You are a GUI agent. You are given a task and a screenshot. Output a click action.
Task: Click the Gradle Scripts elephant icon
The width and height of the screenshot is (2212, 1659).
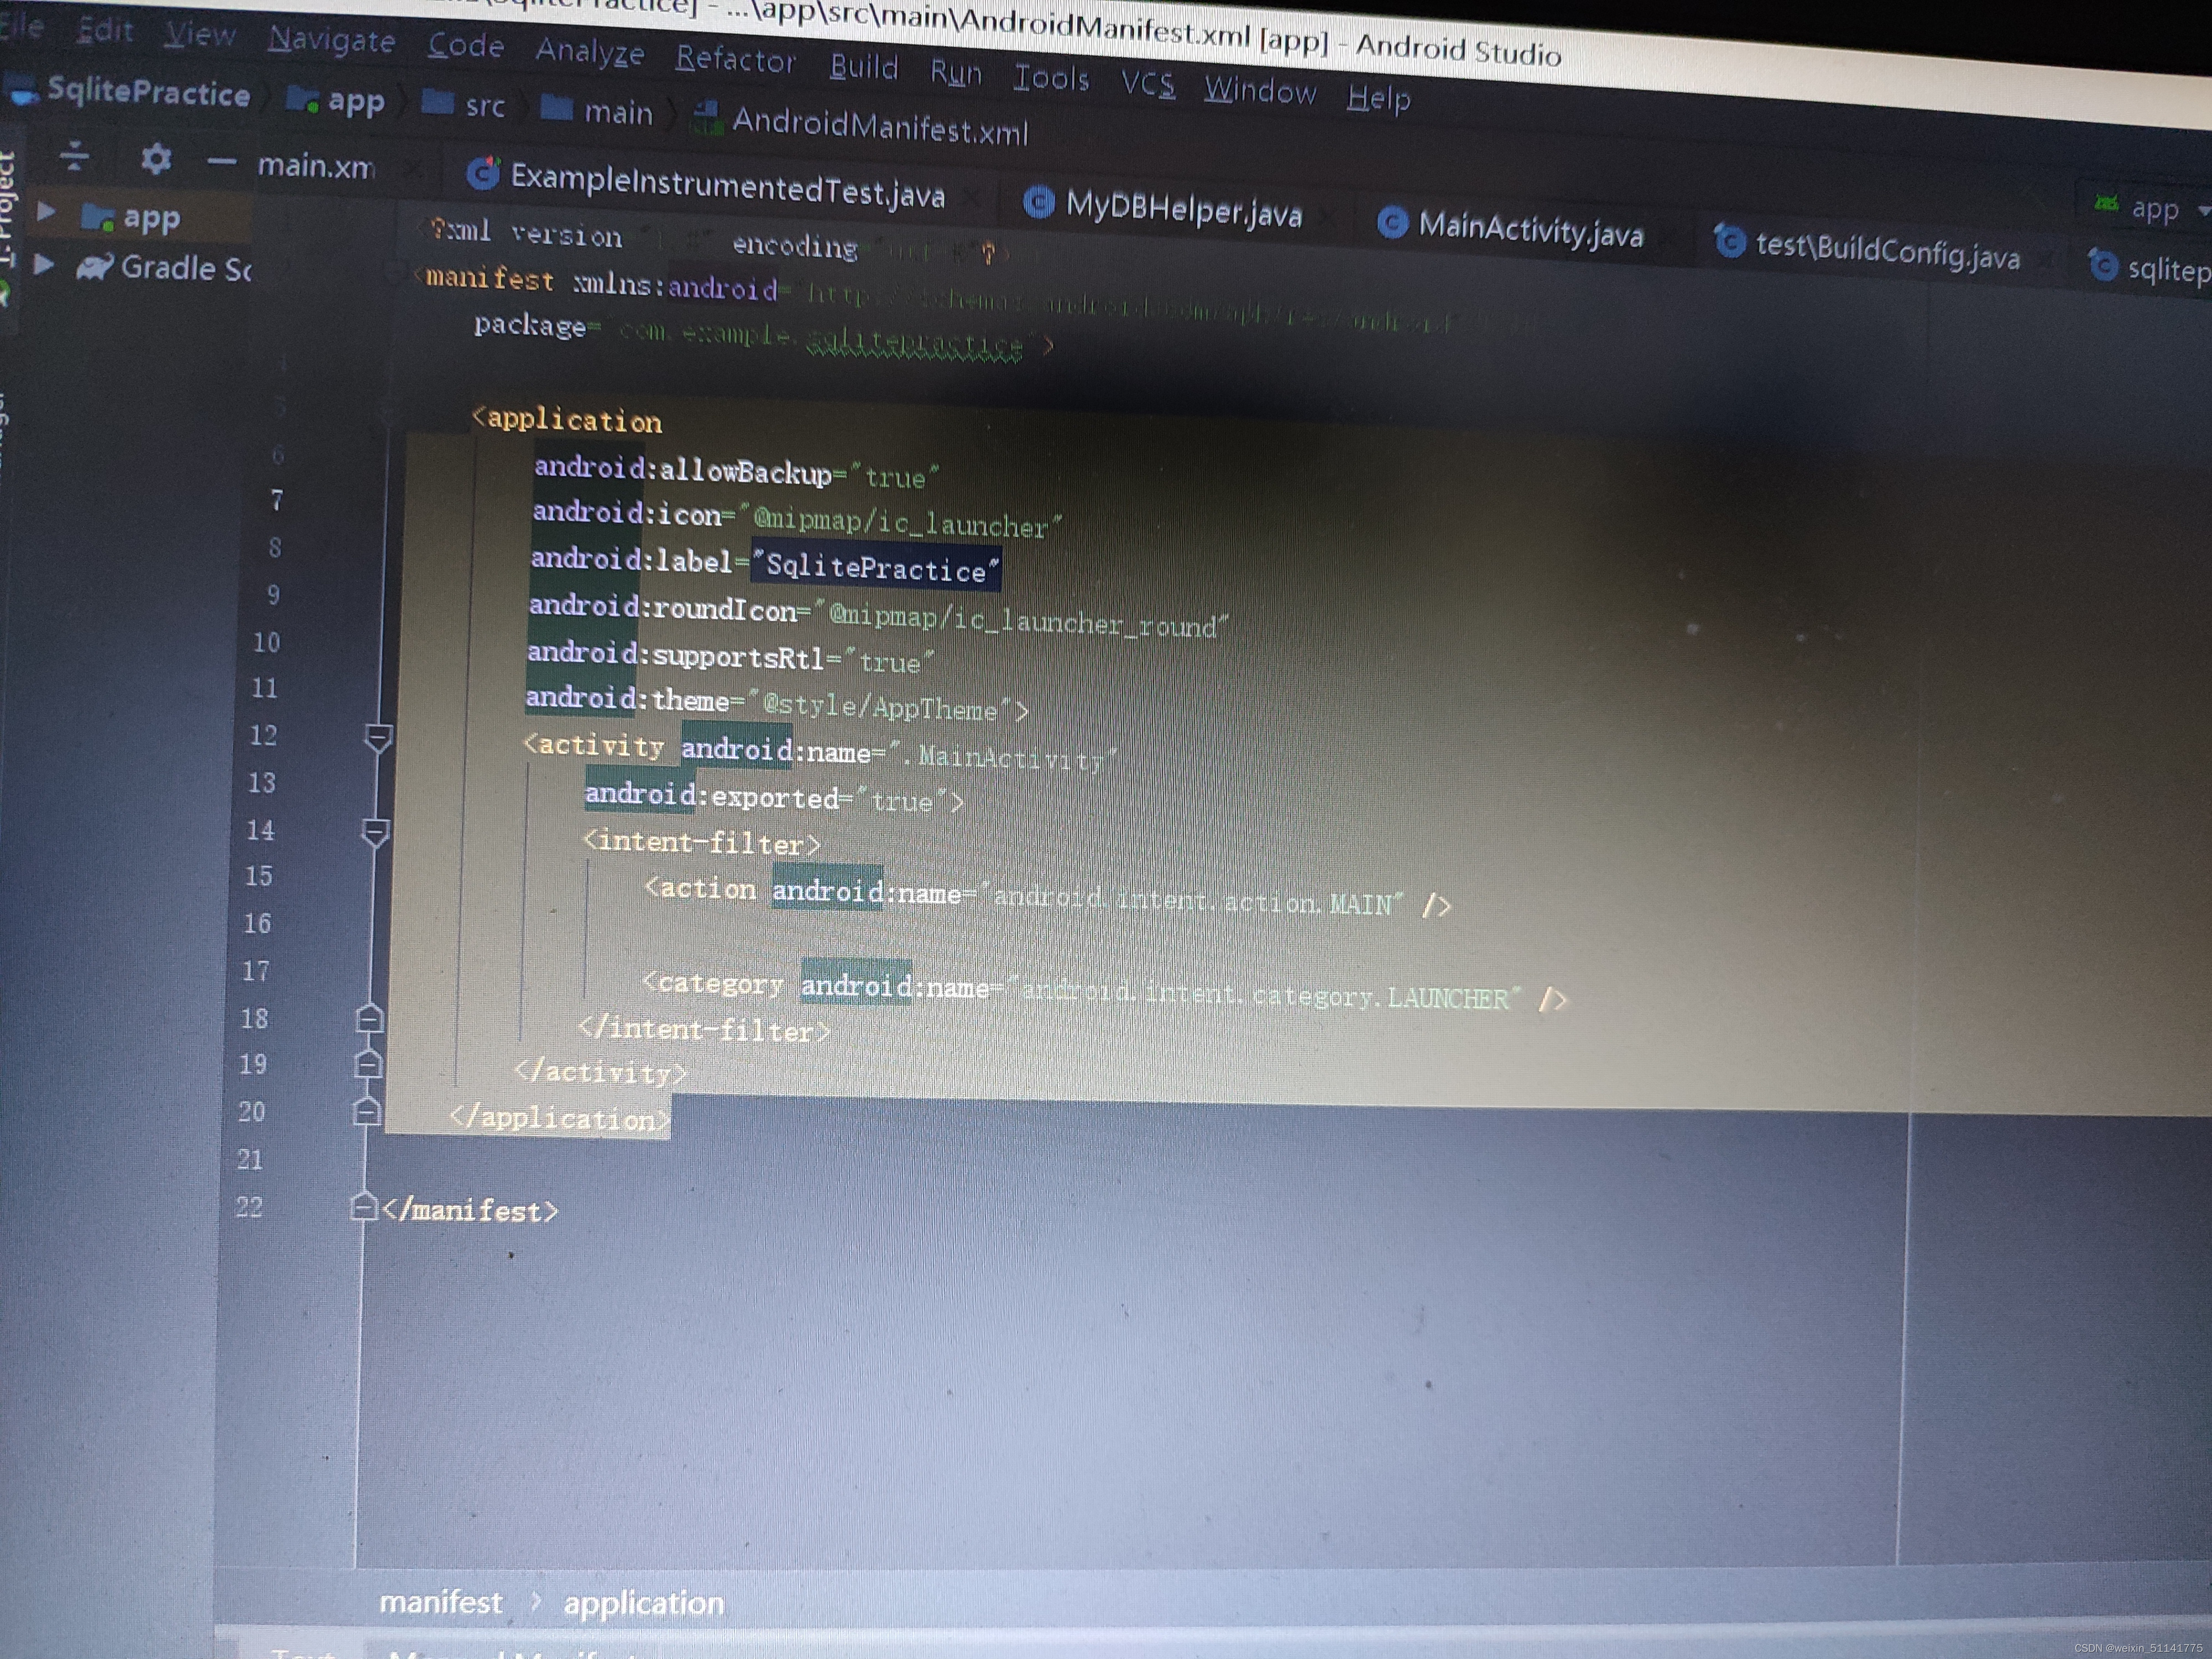[x=94, y=267]
